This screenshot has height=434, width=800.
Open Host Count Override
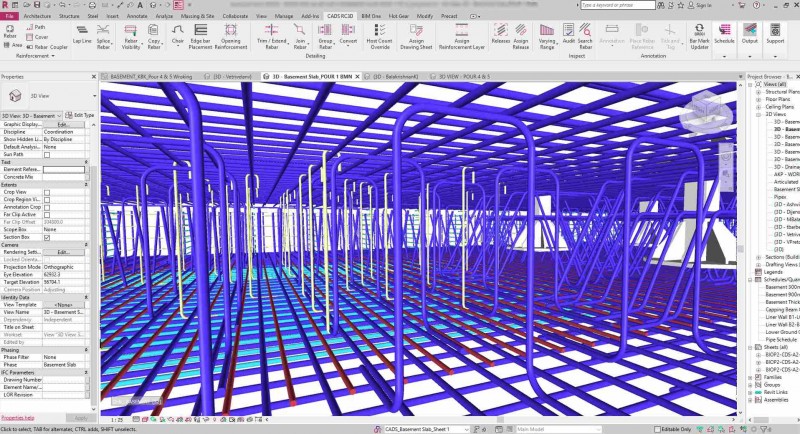click(380, 36)
